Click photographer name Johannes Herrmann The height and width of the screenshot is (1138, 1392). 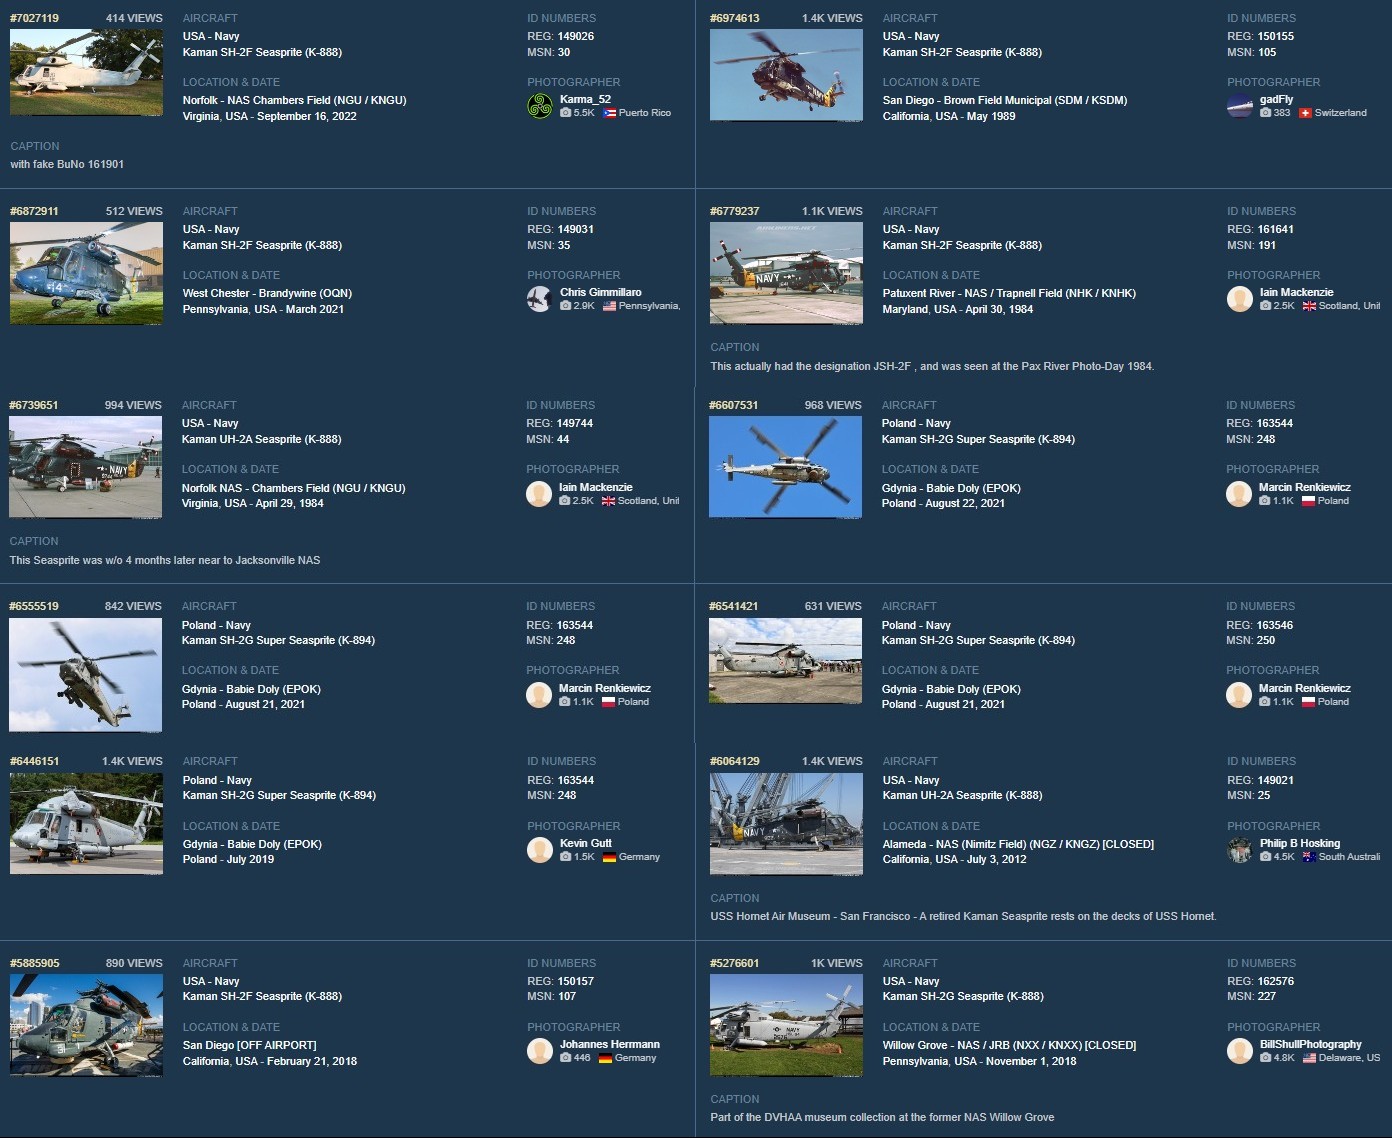(609, 1044)
